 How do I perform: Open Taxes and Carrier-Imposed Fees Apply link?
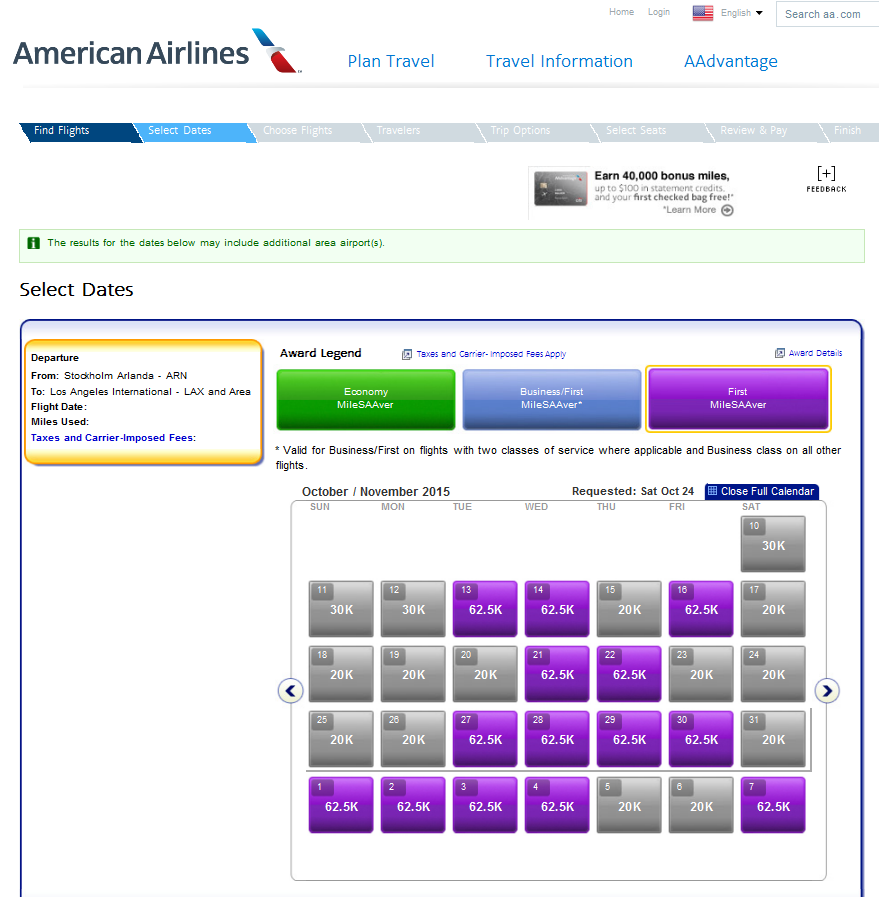(491, 354)
